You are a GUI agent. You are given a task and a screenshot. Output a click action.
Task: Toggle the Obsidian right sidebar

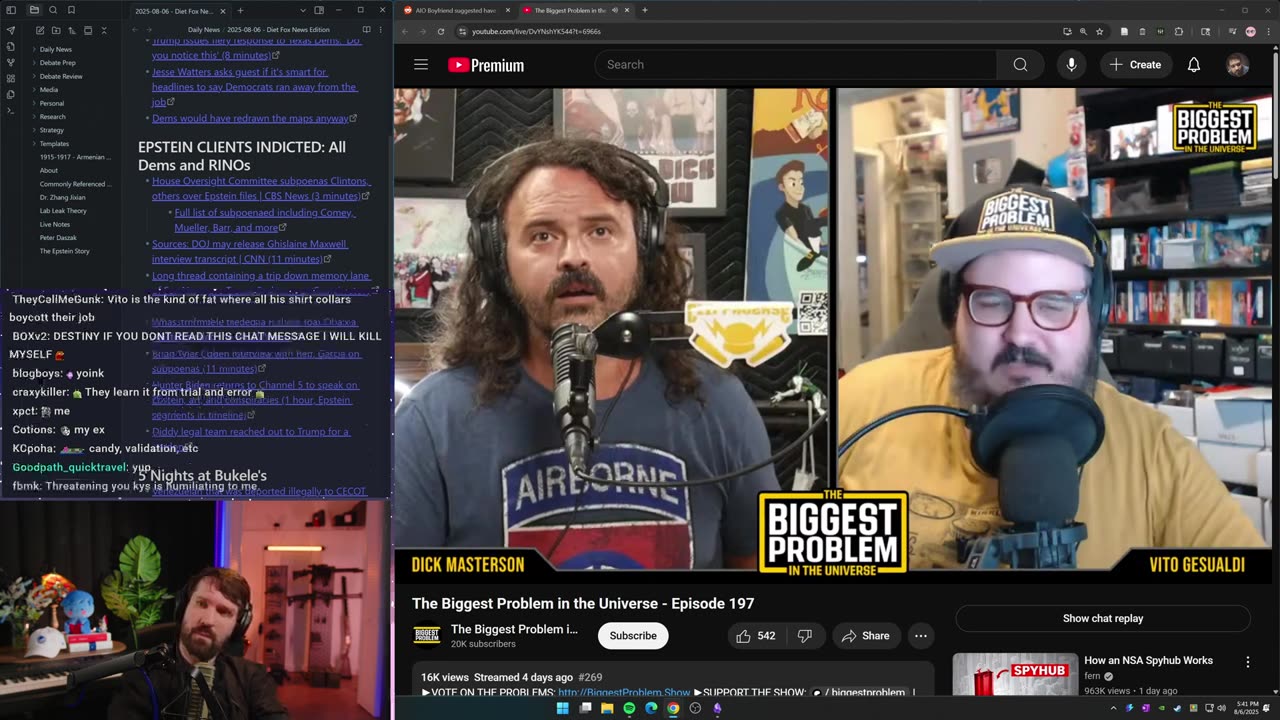tap(319, 10)
